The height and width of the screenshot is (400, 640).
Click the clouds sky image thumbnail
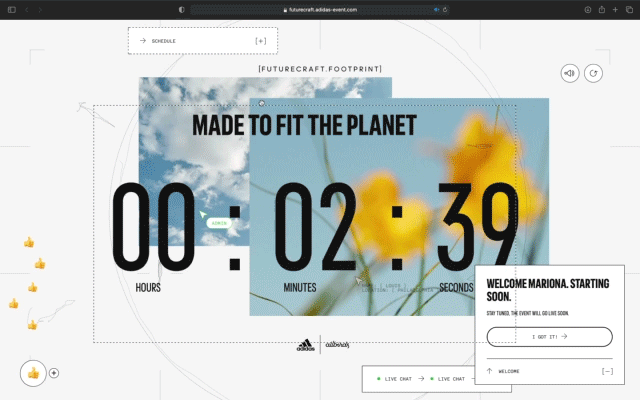(194, 161)
